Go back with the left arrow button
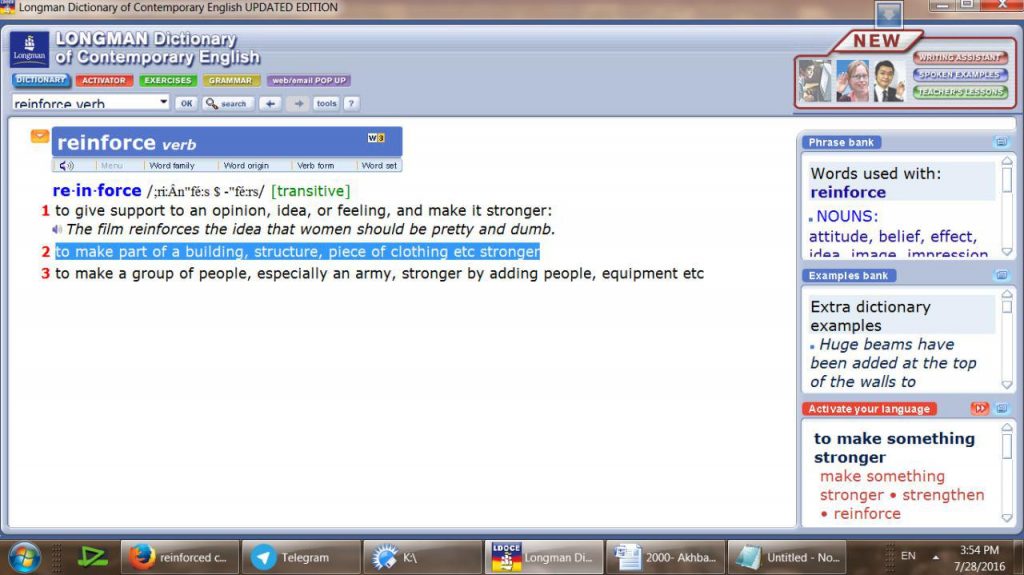 coord(270,103)
